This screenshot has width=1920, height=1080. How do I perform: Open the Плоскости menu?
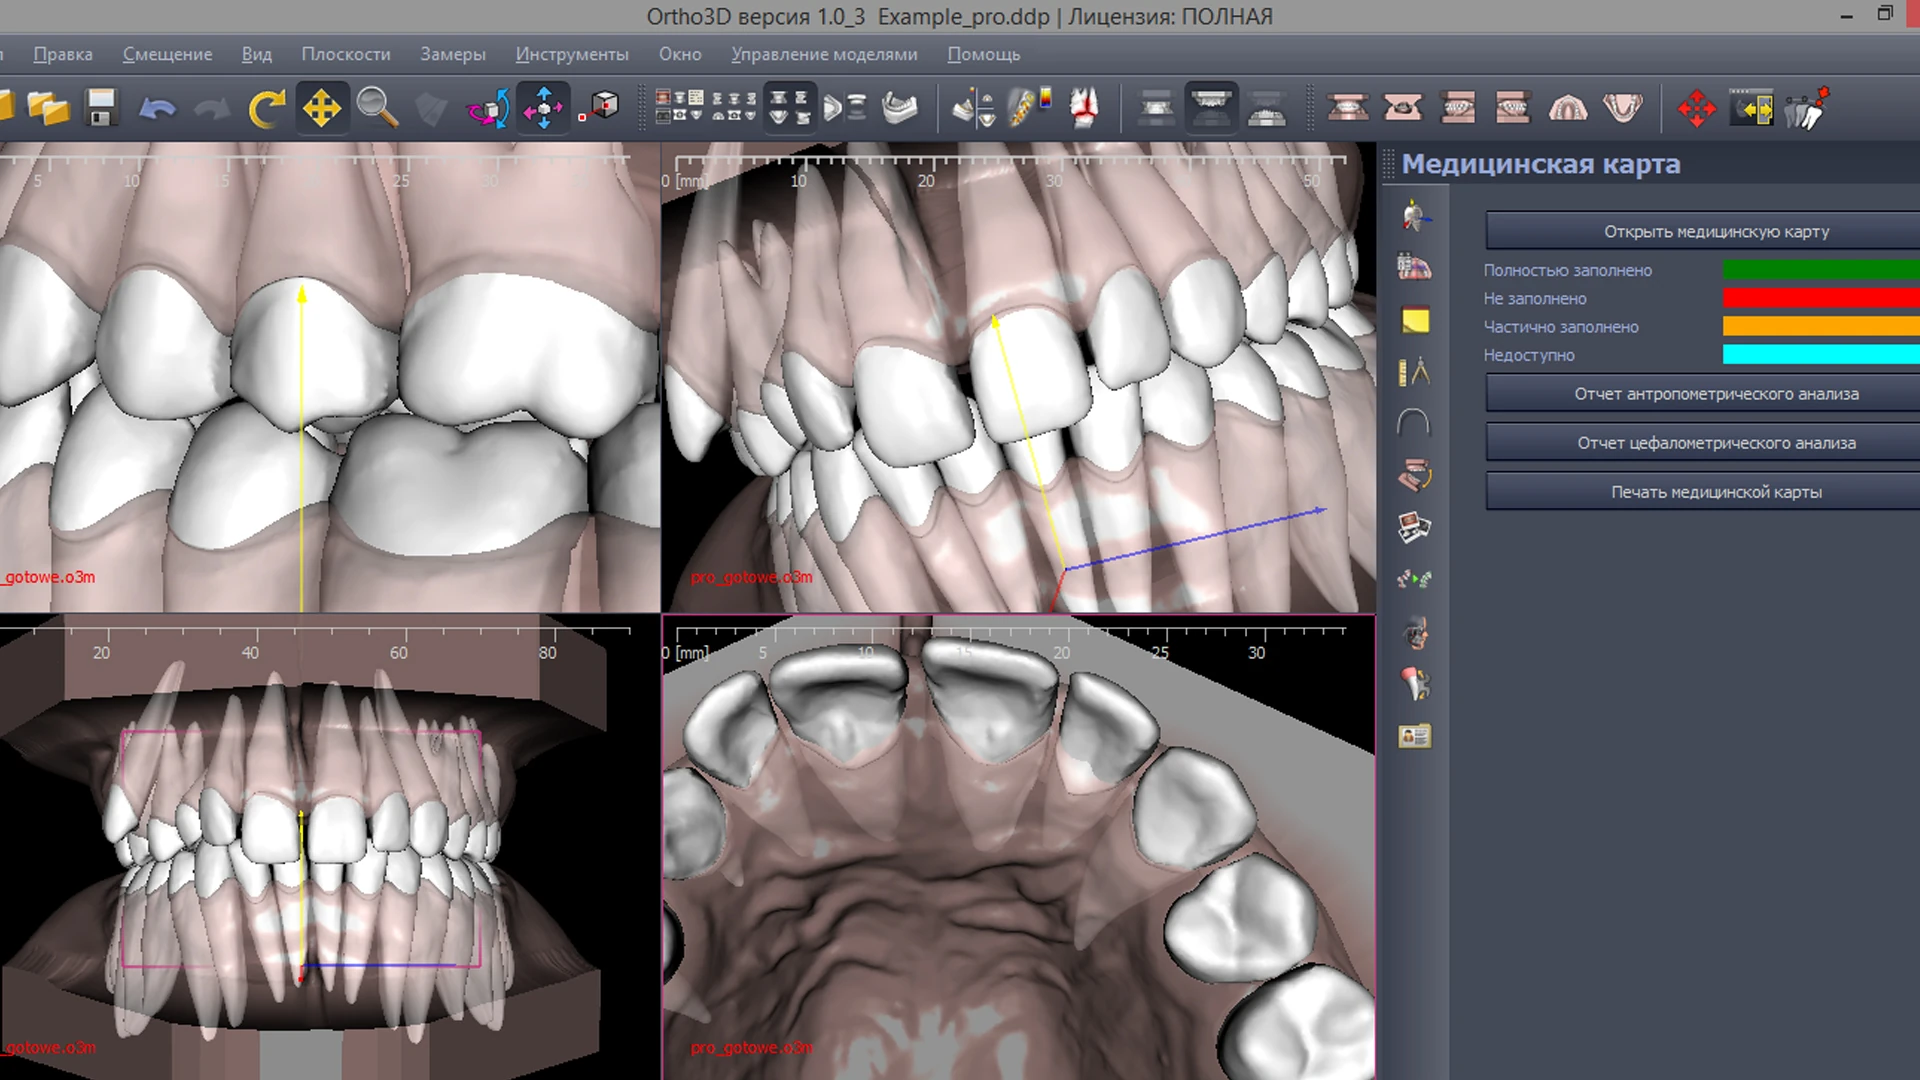pos(346,54)
